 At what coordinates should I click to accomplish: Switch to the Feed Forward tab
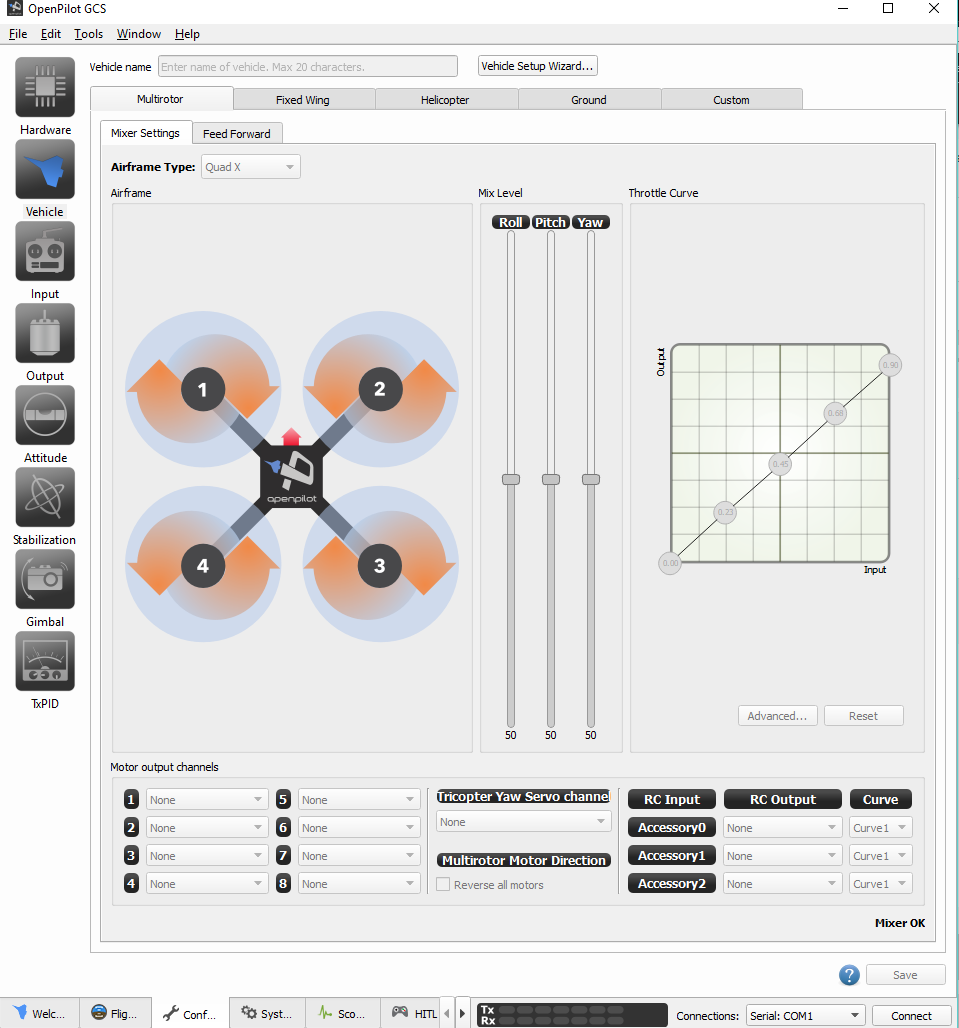click(x=237, y=134)
